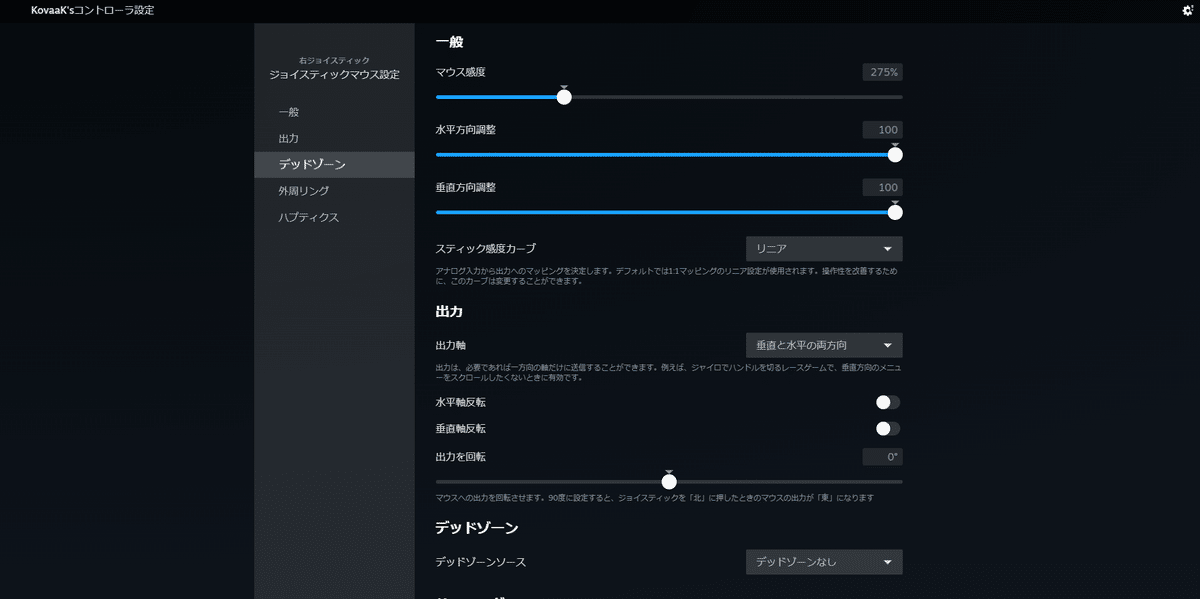Enable the 垂直軸反転 toggle

coord(884,428)
